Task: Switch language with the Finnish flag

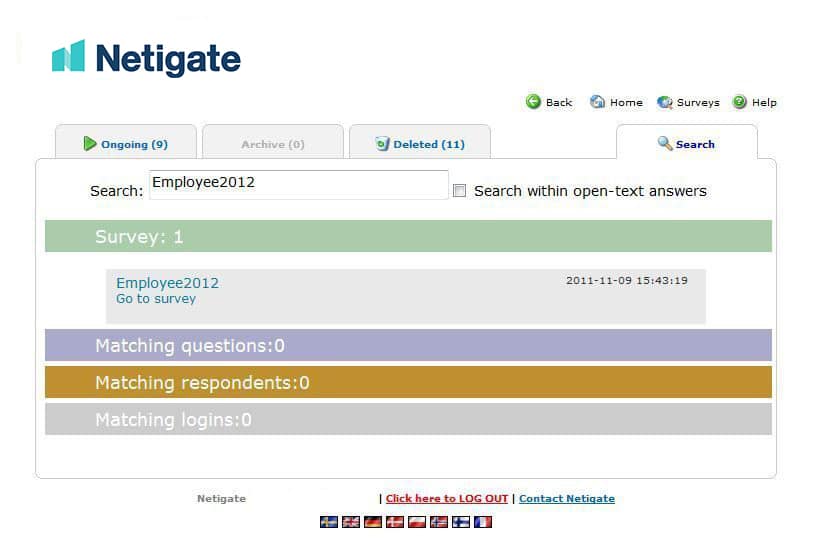Action: [461, 522]
